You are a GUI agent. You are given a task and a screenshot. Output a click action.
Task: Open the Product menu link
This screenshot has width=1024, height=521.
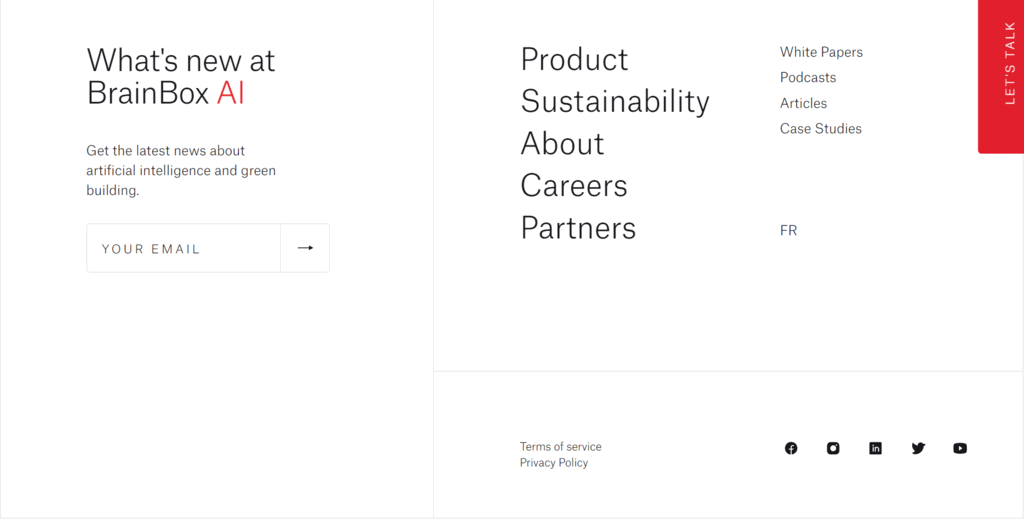pos(574,59)
